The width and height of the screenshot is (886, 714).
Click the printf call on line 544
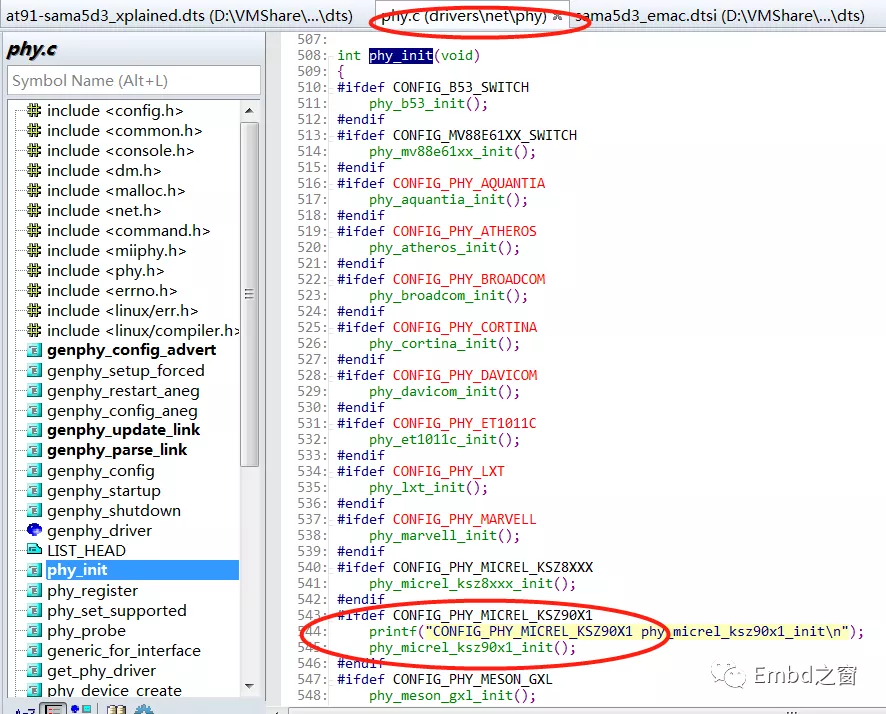(616, 632)
